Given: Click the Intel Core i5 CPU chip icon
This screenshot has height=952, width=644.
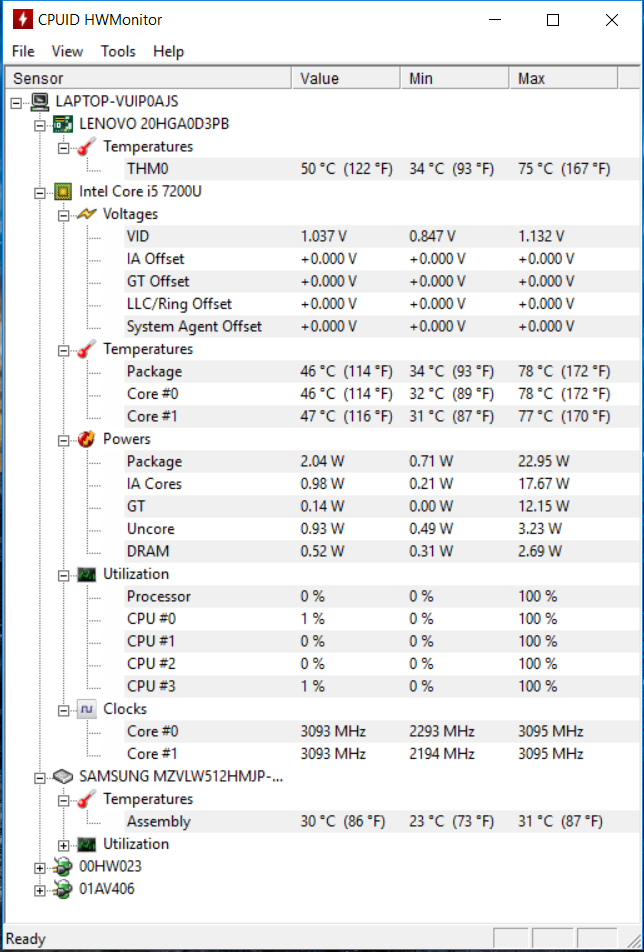Looking at the screenshot, I should pos(63,192).
